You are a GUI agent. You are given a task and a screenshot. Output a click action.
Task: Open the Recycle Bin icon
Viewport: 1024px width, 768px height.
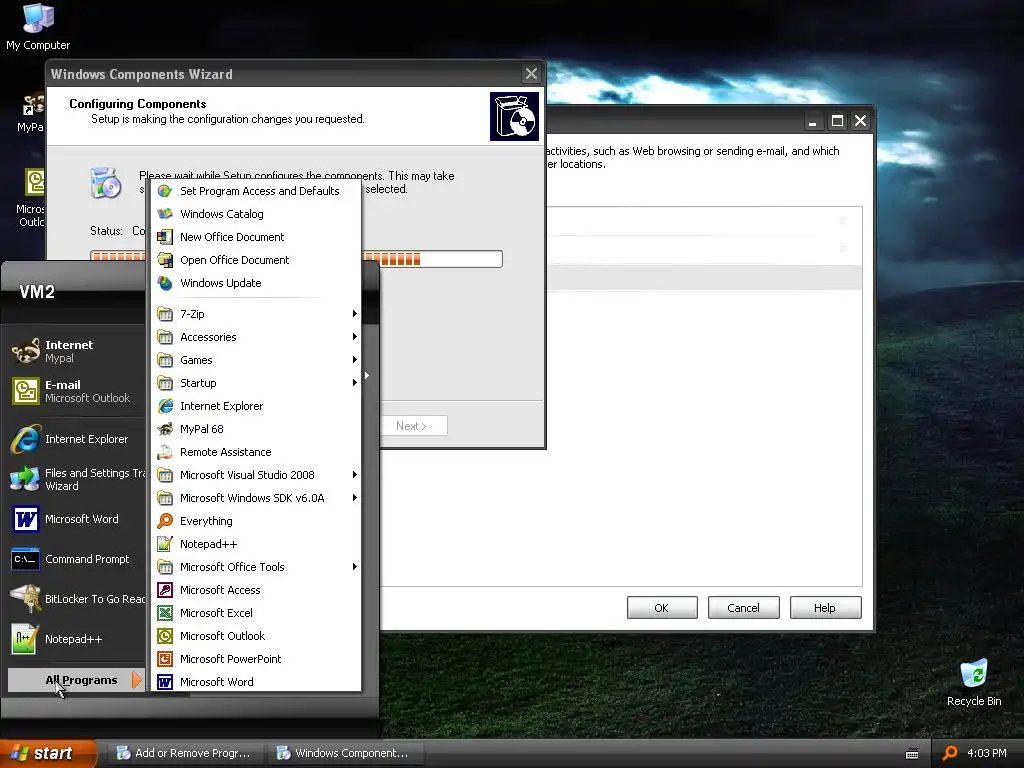click(x=974, y=683)
